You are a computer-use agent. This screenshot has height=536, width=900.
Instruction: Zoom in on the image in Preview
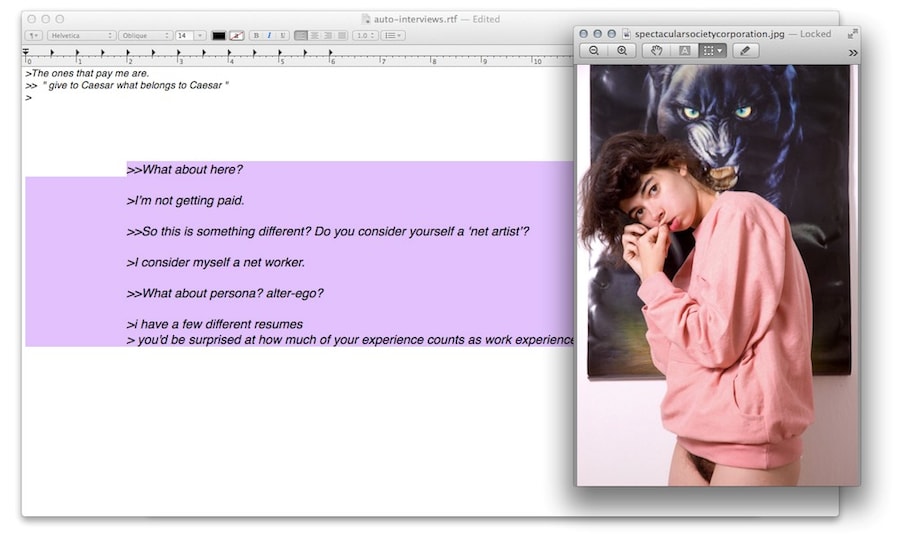coord(621,50)
